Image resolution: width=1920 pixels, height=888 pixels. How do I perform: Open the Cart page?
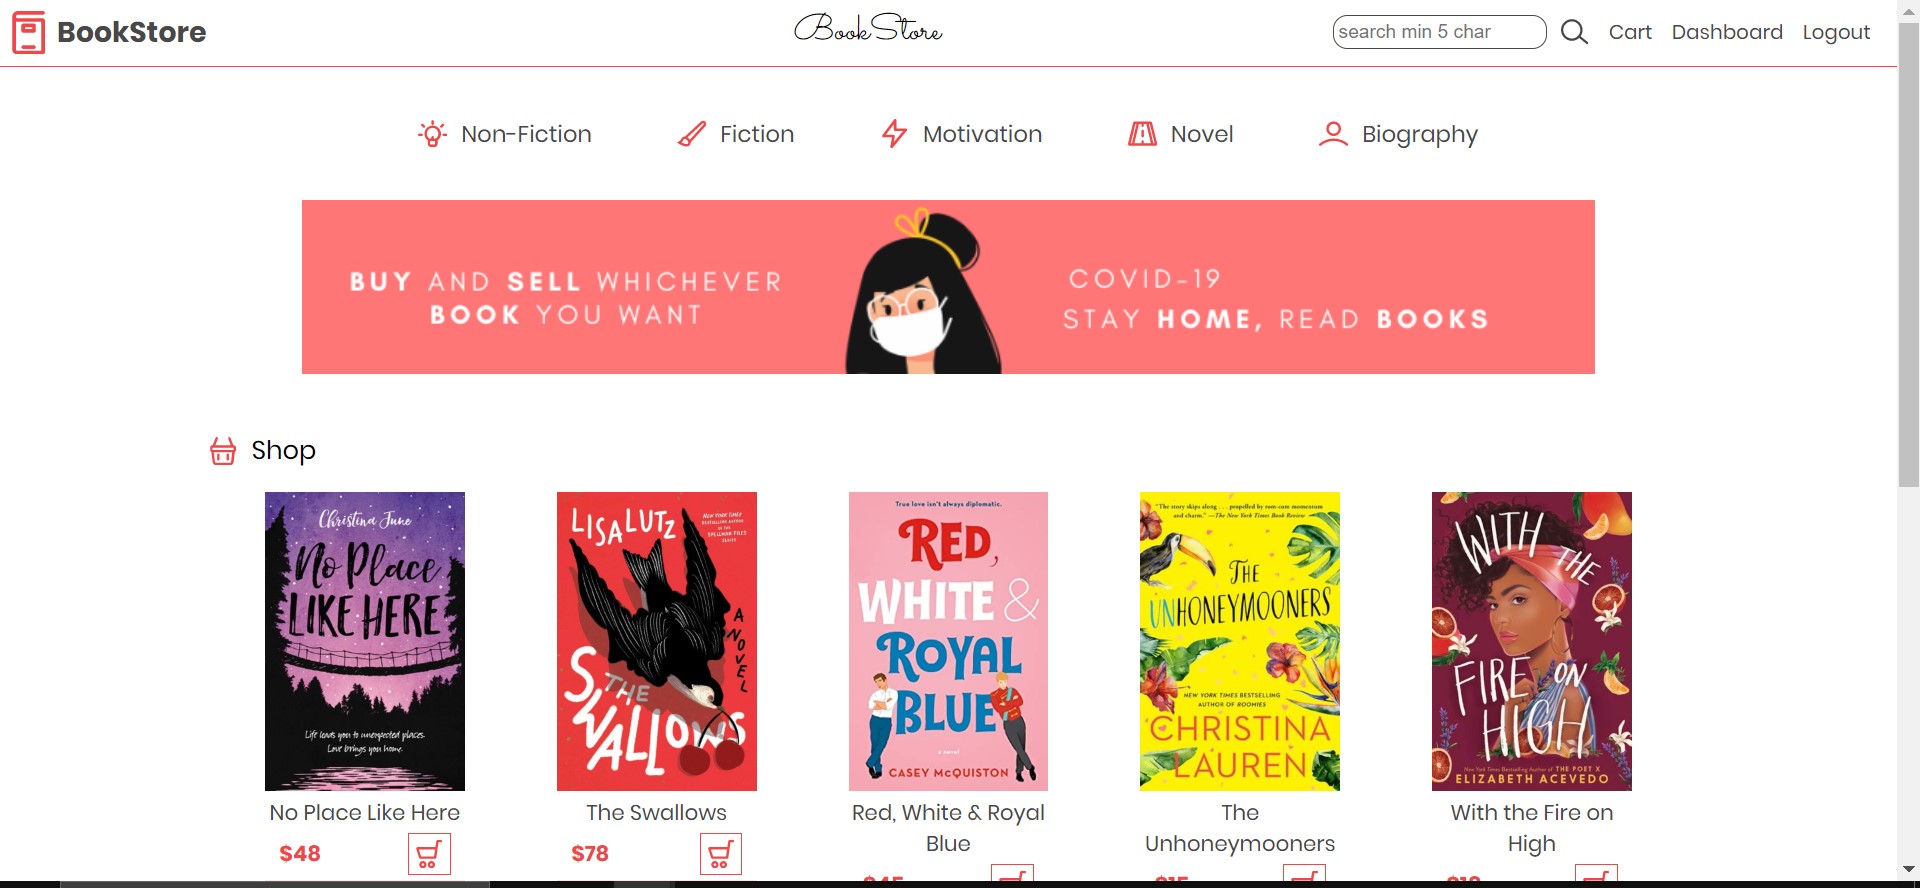pyautogui.click(x=1630, y=32)
